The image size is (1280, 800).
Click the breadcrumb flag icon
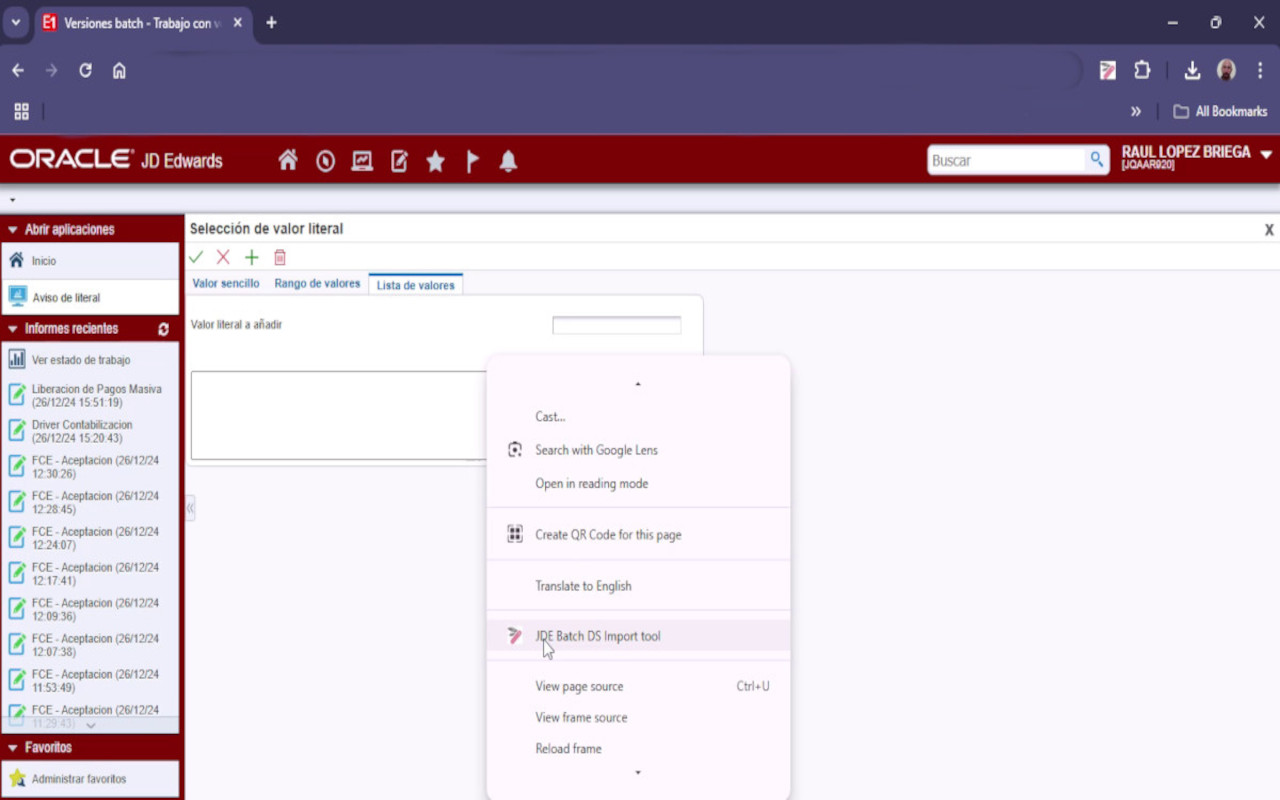click(471, 160)
